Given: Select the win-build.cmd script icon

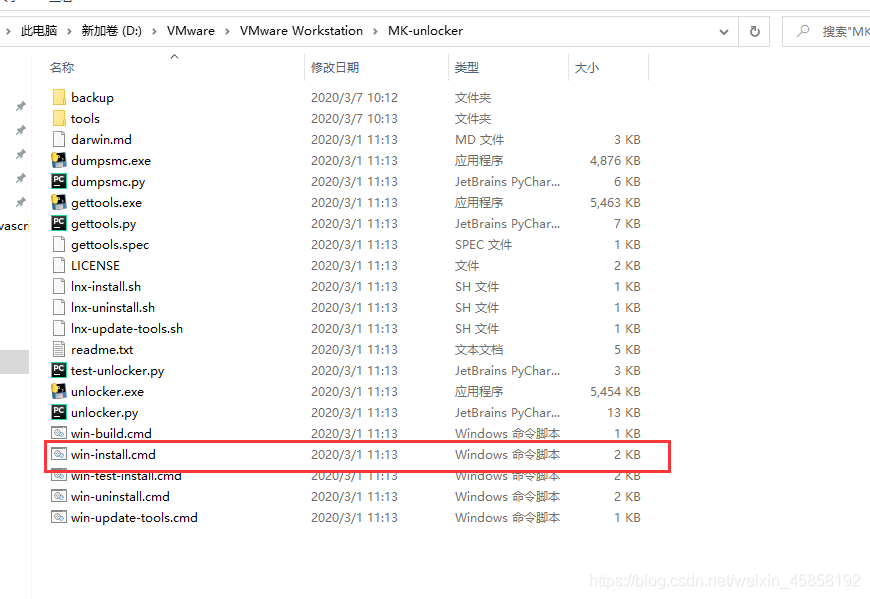Looking at the screenshot, I should [59, 433].
